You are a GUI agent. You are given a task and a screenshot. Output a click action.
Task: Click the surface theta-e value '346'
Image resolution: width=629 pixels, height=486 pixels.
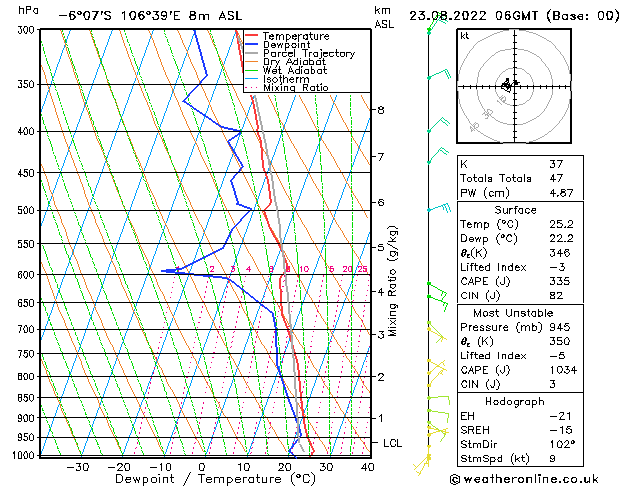[x=560, y=253]
